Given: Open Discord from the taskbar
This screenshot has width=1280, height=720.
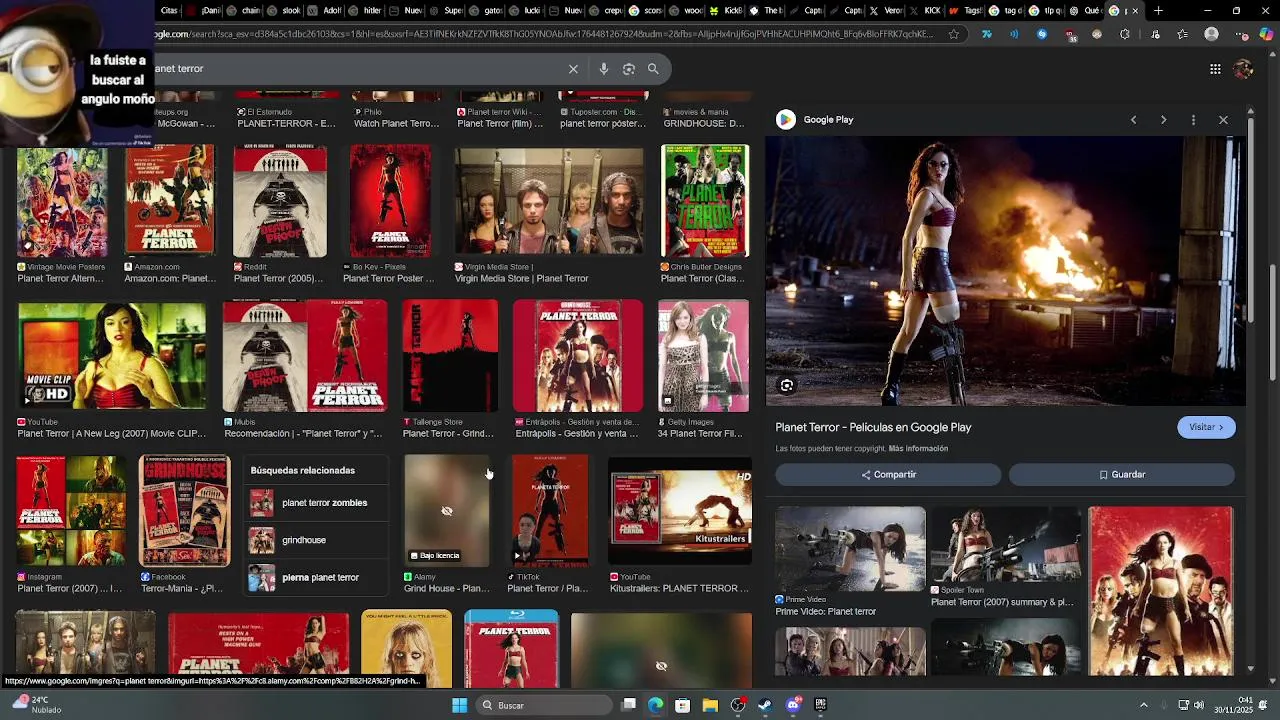Looking at the screenshot, I should click(793, 705).
